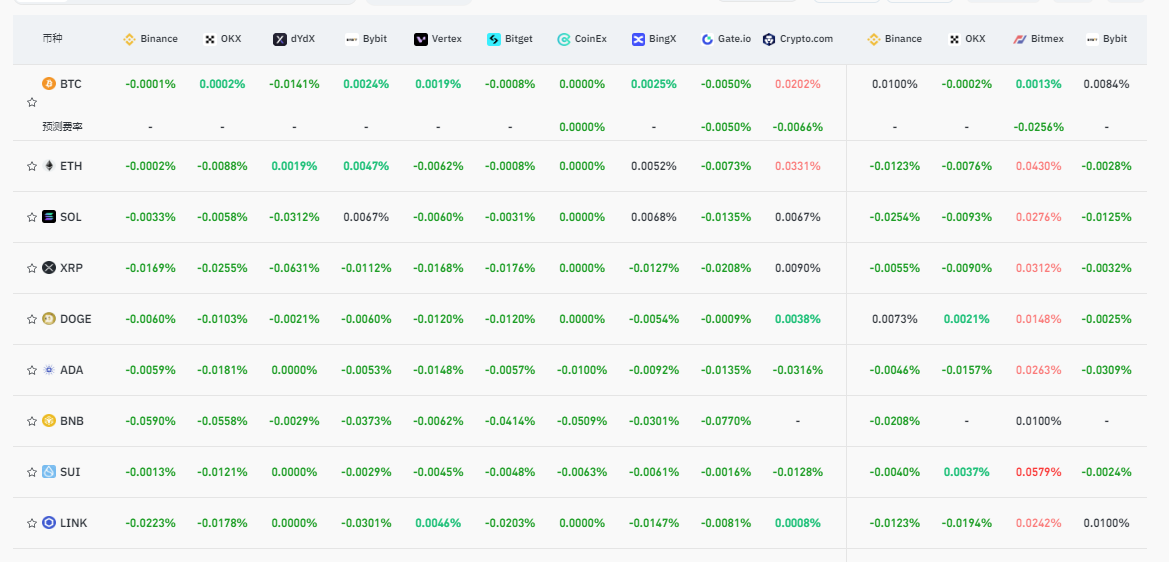Click the Bitget exchange logo in header
This screenshot has width=1169, height=562.
pos(494,40)
